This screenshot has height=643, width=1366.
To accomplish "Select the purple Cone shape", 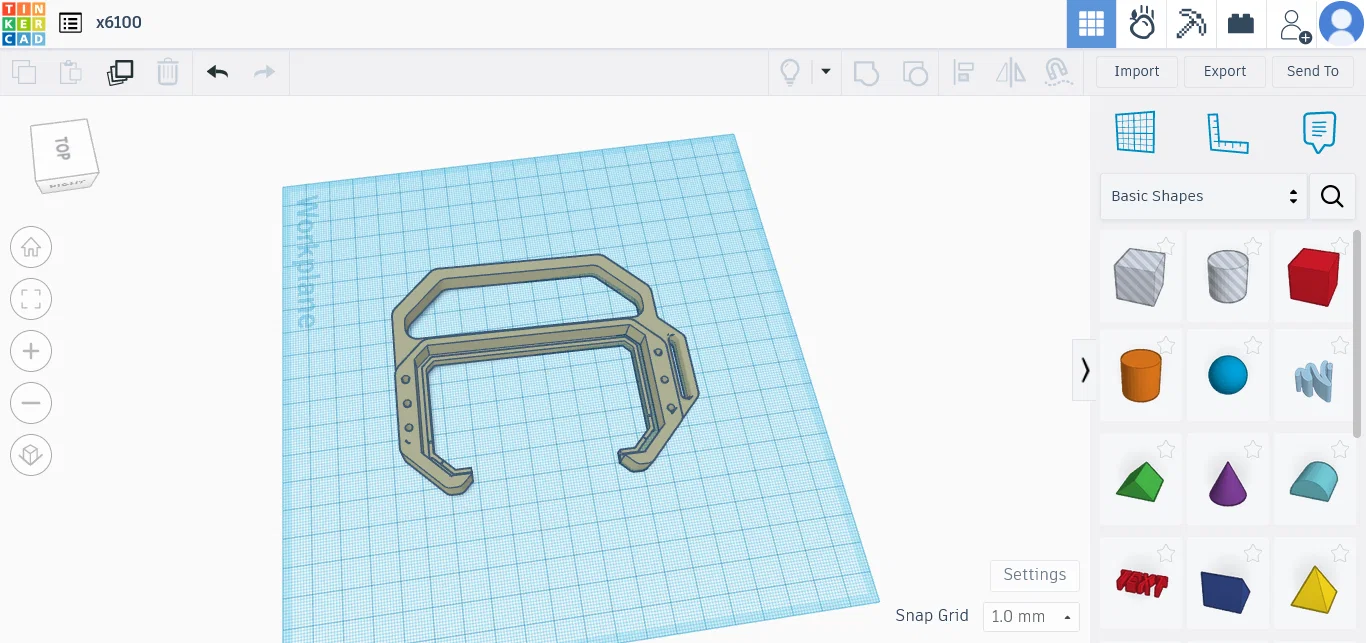I will click(1228, 483).
